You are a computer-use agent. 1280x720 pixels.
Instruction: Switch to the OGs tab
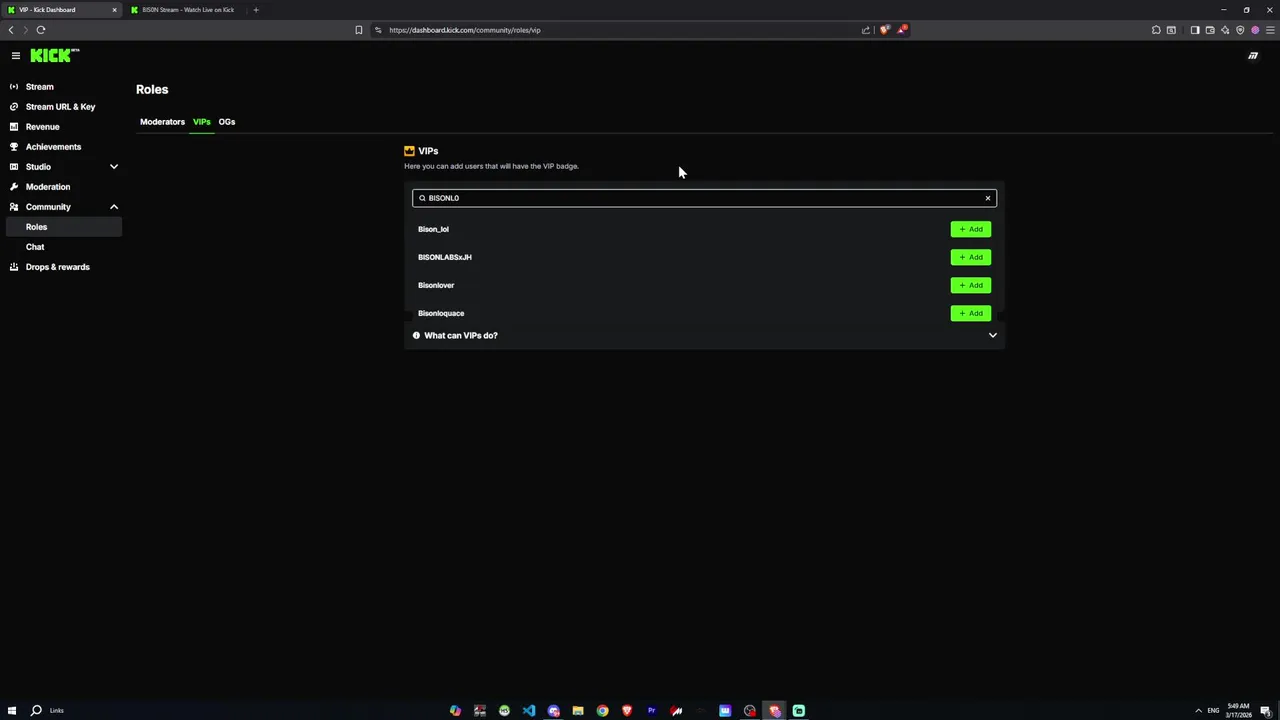pos(227,122)
